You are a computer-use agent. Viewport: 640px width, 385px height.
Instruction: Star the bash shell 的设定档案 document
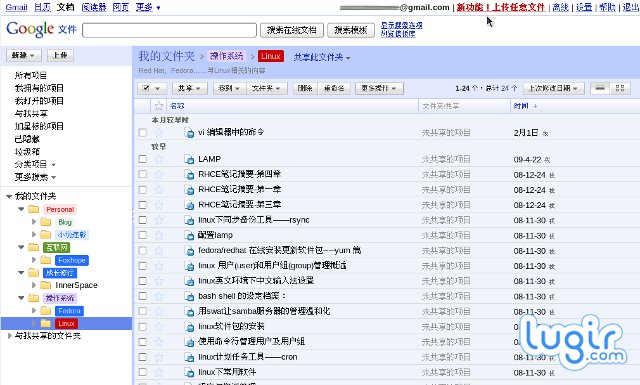tap(159, 296)
